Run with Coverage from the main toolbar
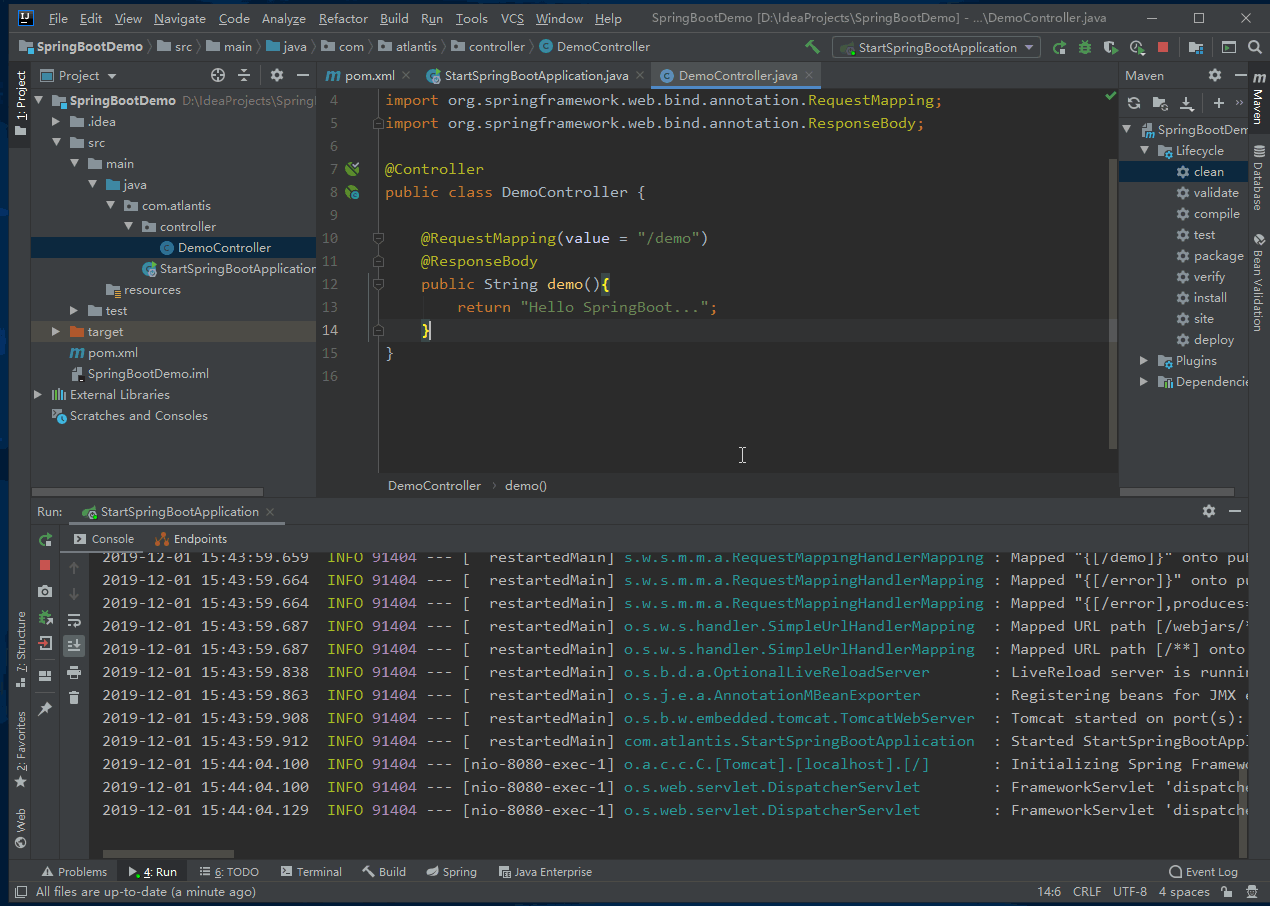The height and width of the screenshot is (906, 1270). 1110,47
